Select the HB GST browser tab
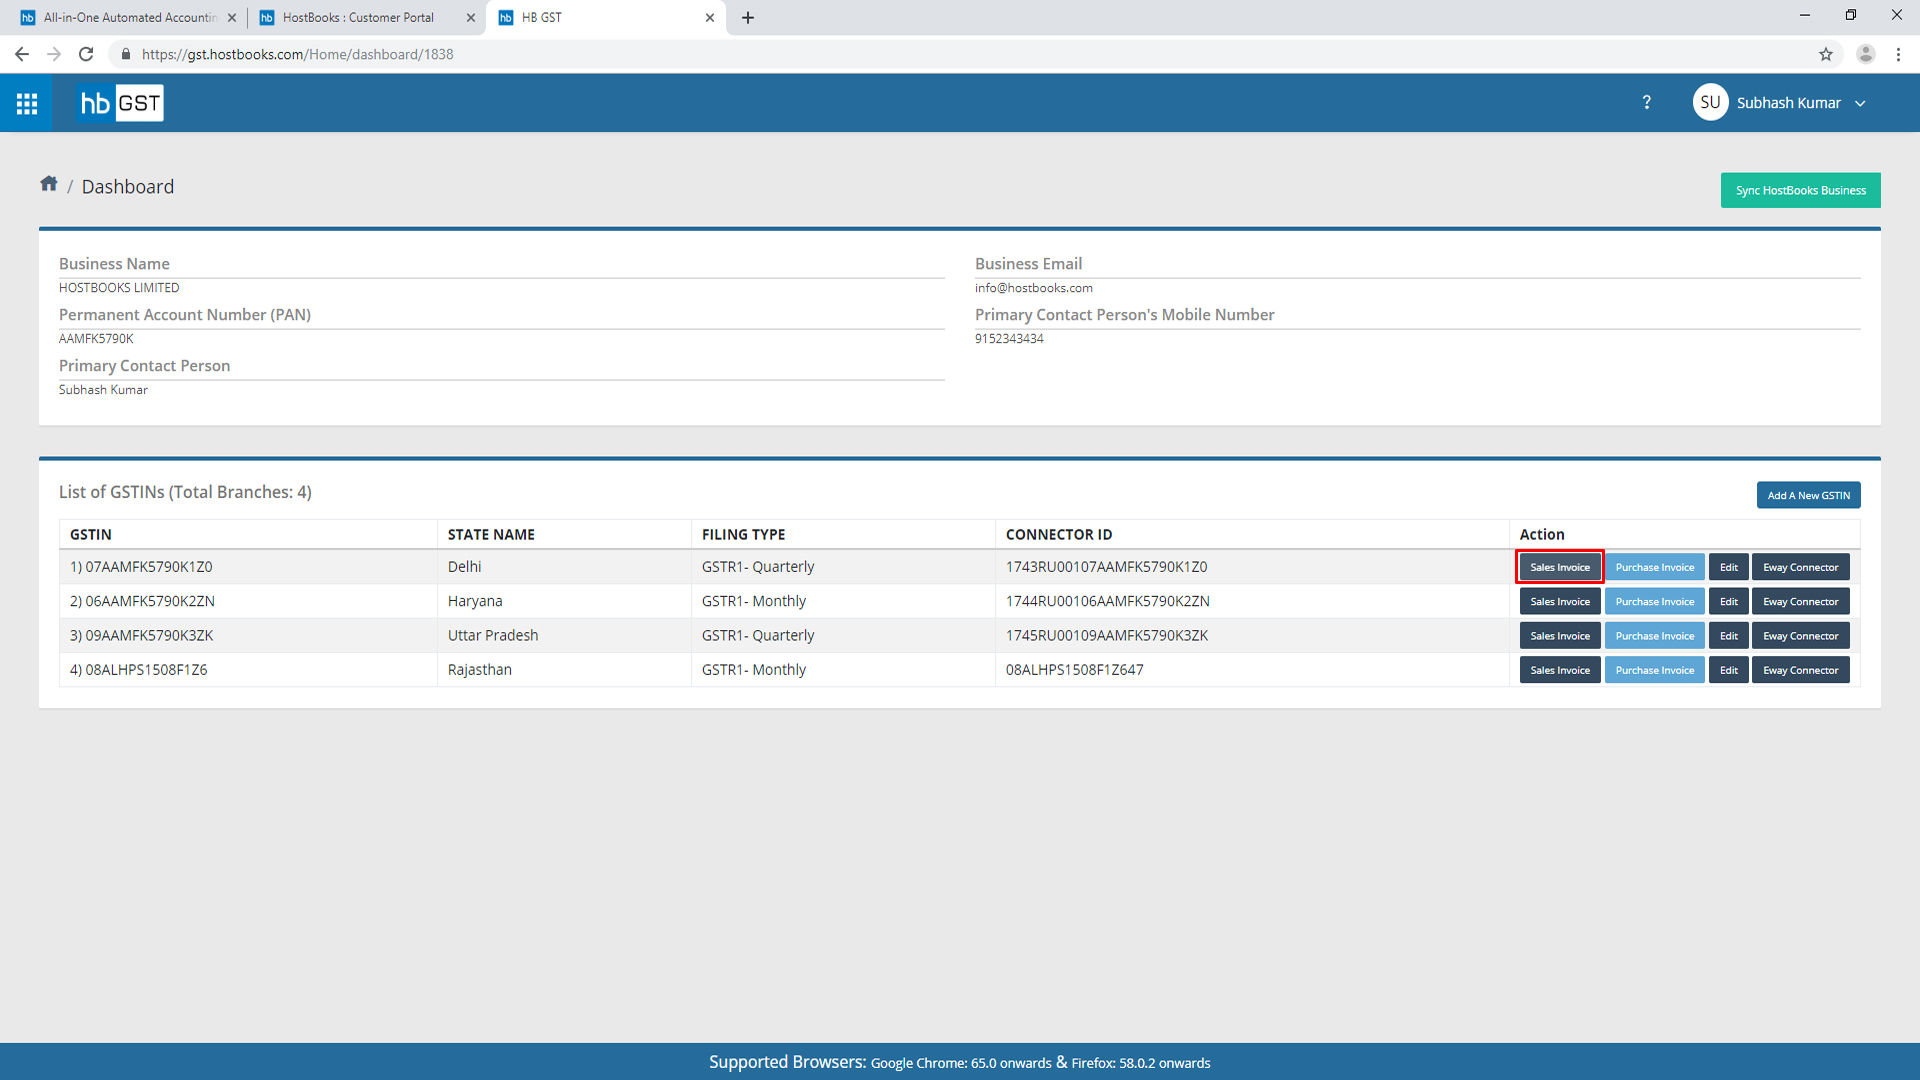Viewport: 1920px width, 1080px height. point(605,18)
